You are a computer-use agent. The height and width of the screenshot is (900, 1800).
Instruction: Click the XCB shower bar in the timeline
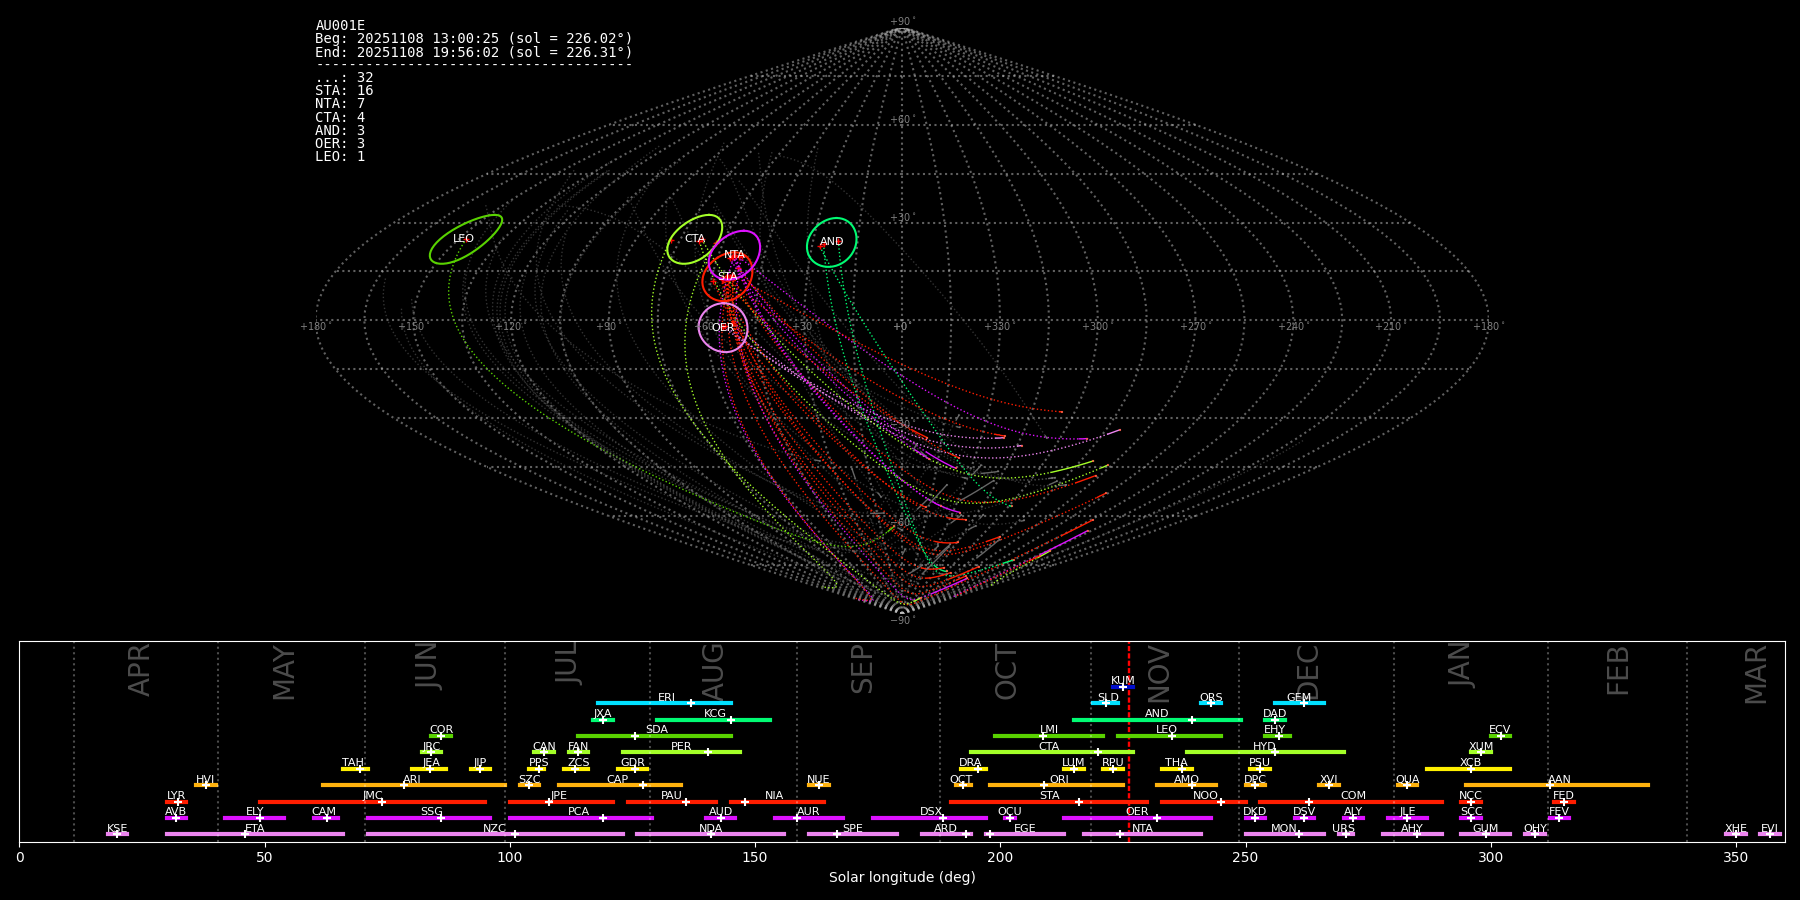pos(1468,768)
